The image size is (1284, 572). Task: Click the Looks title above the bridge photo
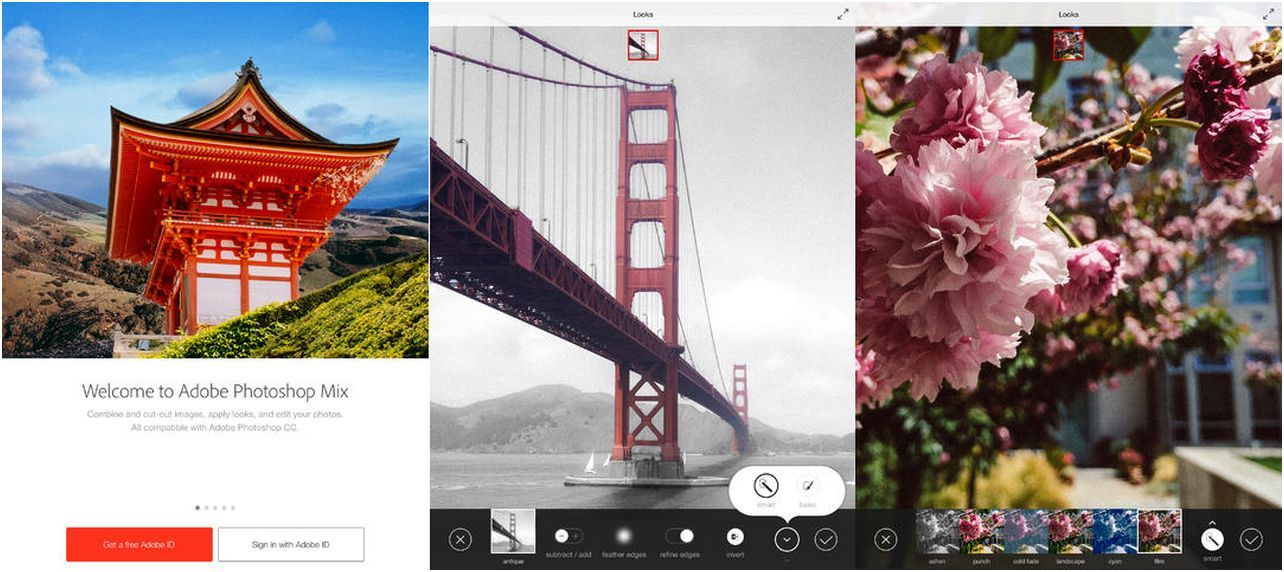click(643, 15)
